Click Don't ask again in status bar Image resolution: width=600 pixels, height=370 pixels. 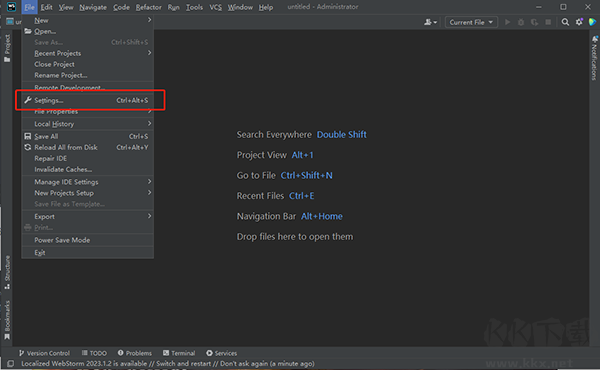click(243, 363)
